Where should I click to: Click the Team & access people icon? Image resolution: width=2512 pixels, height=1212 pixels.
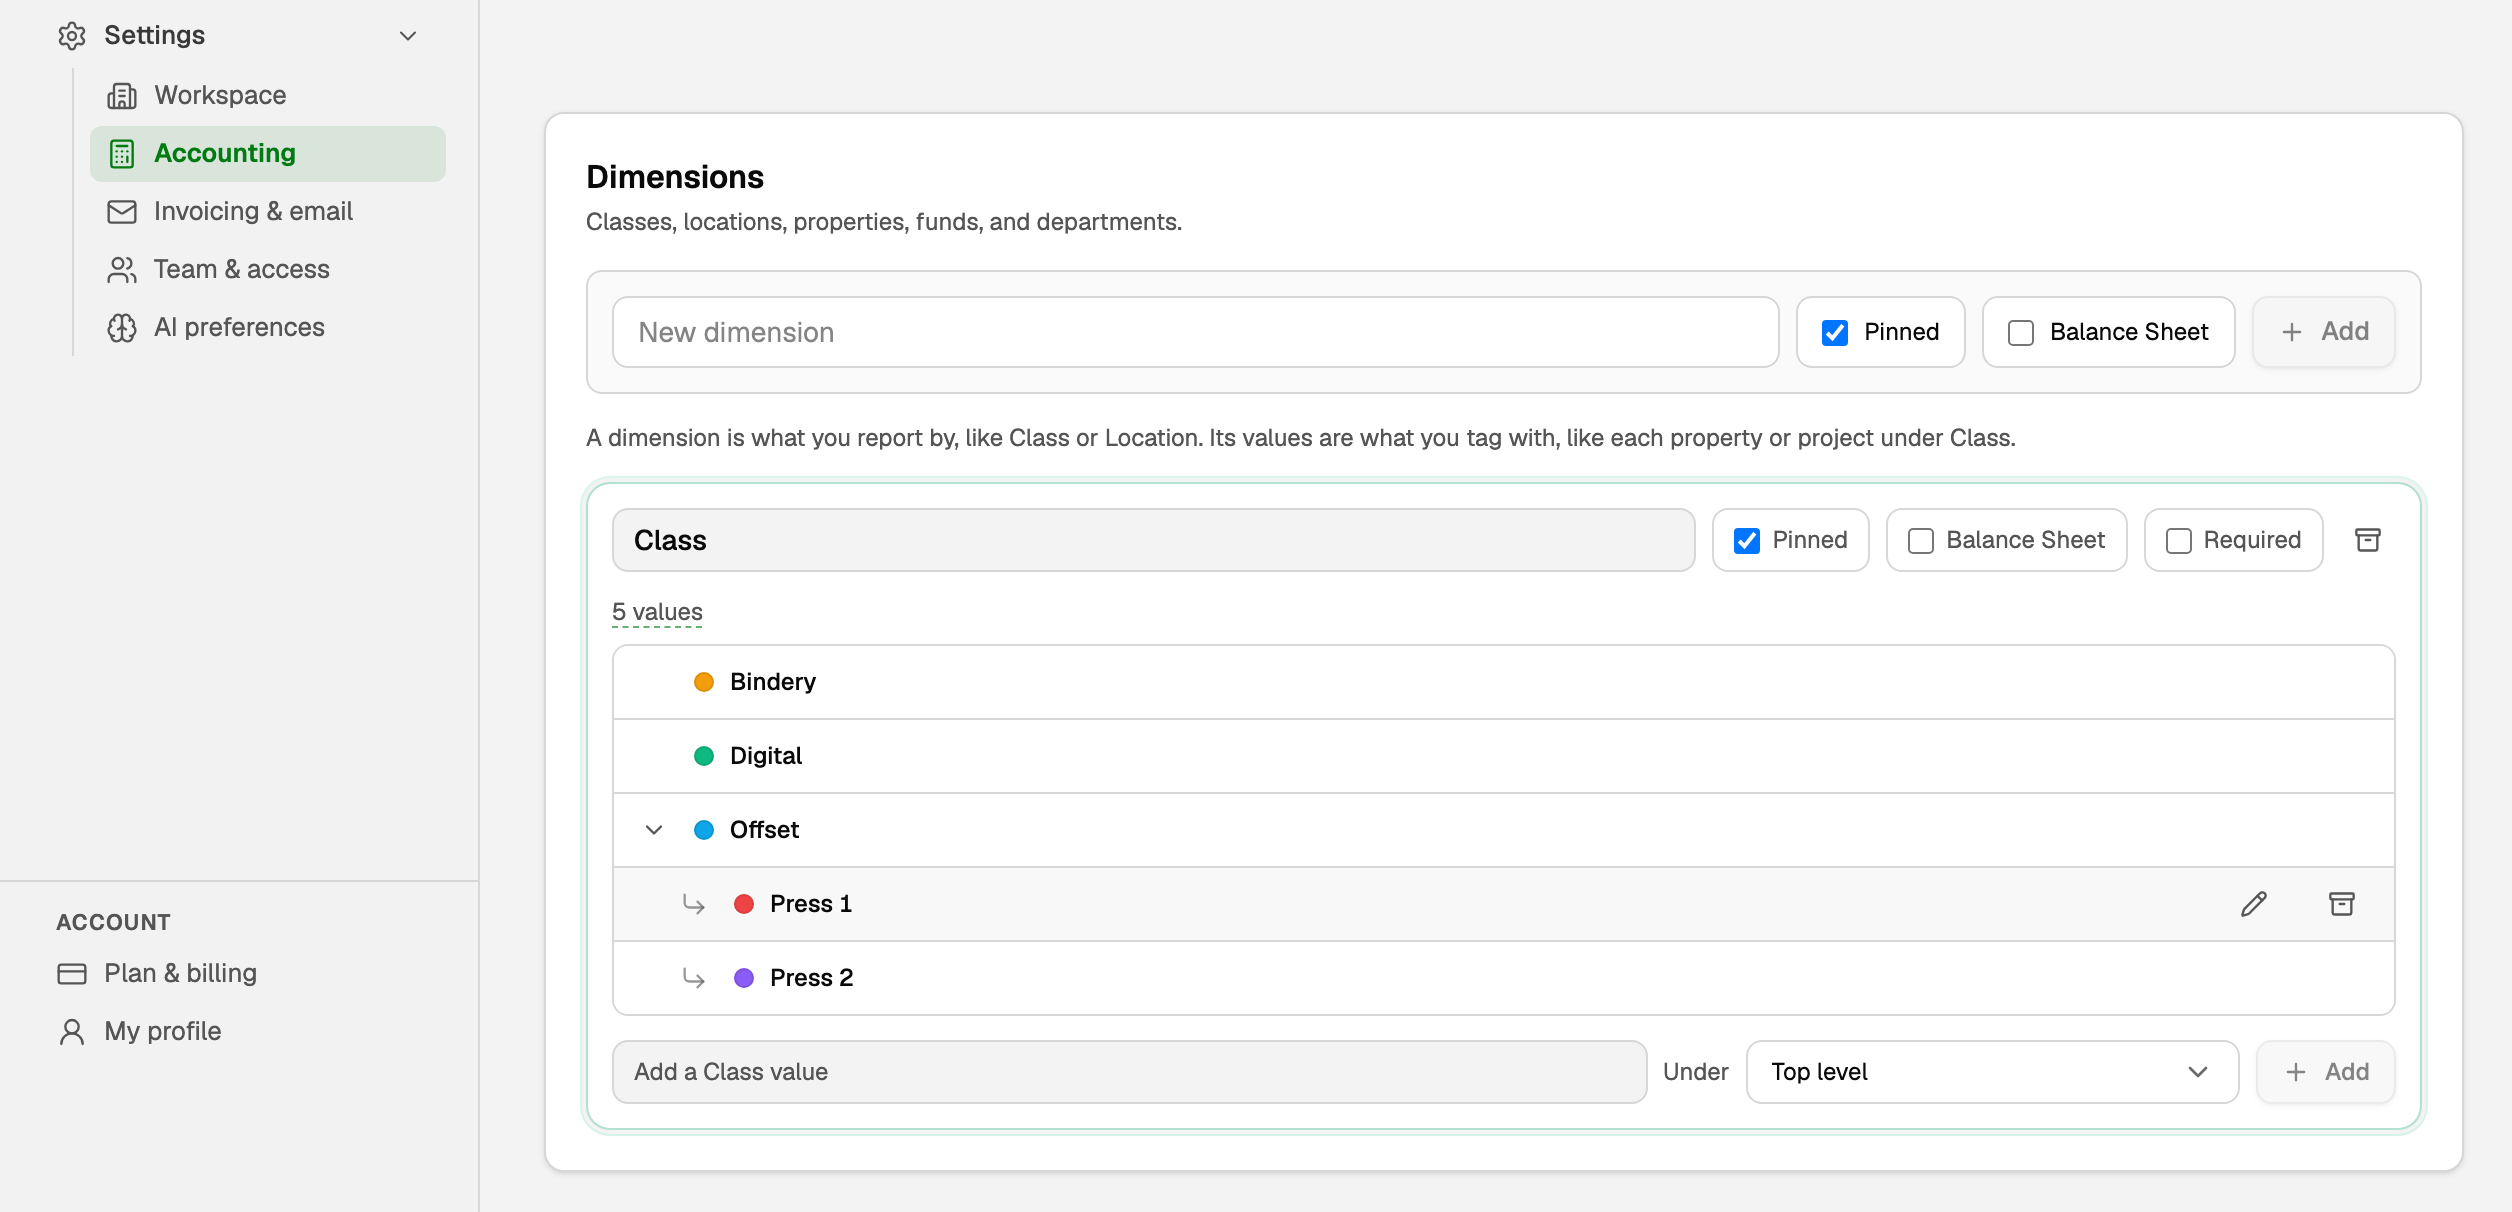pyautogui.click(x=122, y=270)
